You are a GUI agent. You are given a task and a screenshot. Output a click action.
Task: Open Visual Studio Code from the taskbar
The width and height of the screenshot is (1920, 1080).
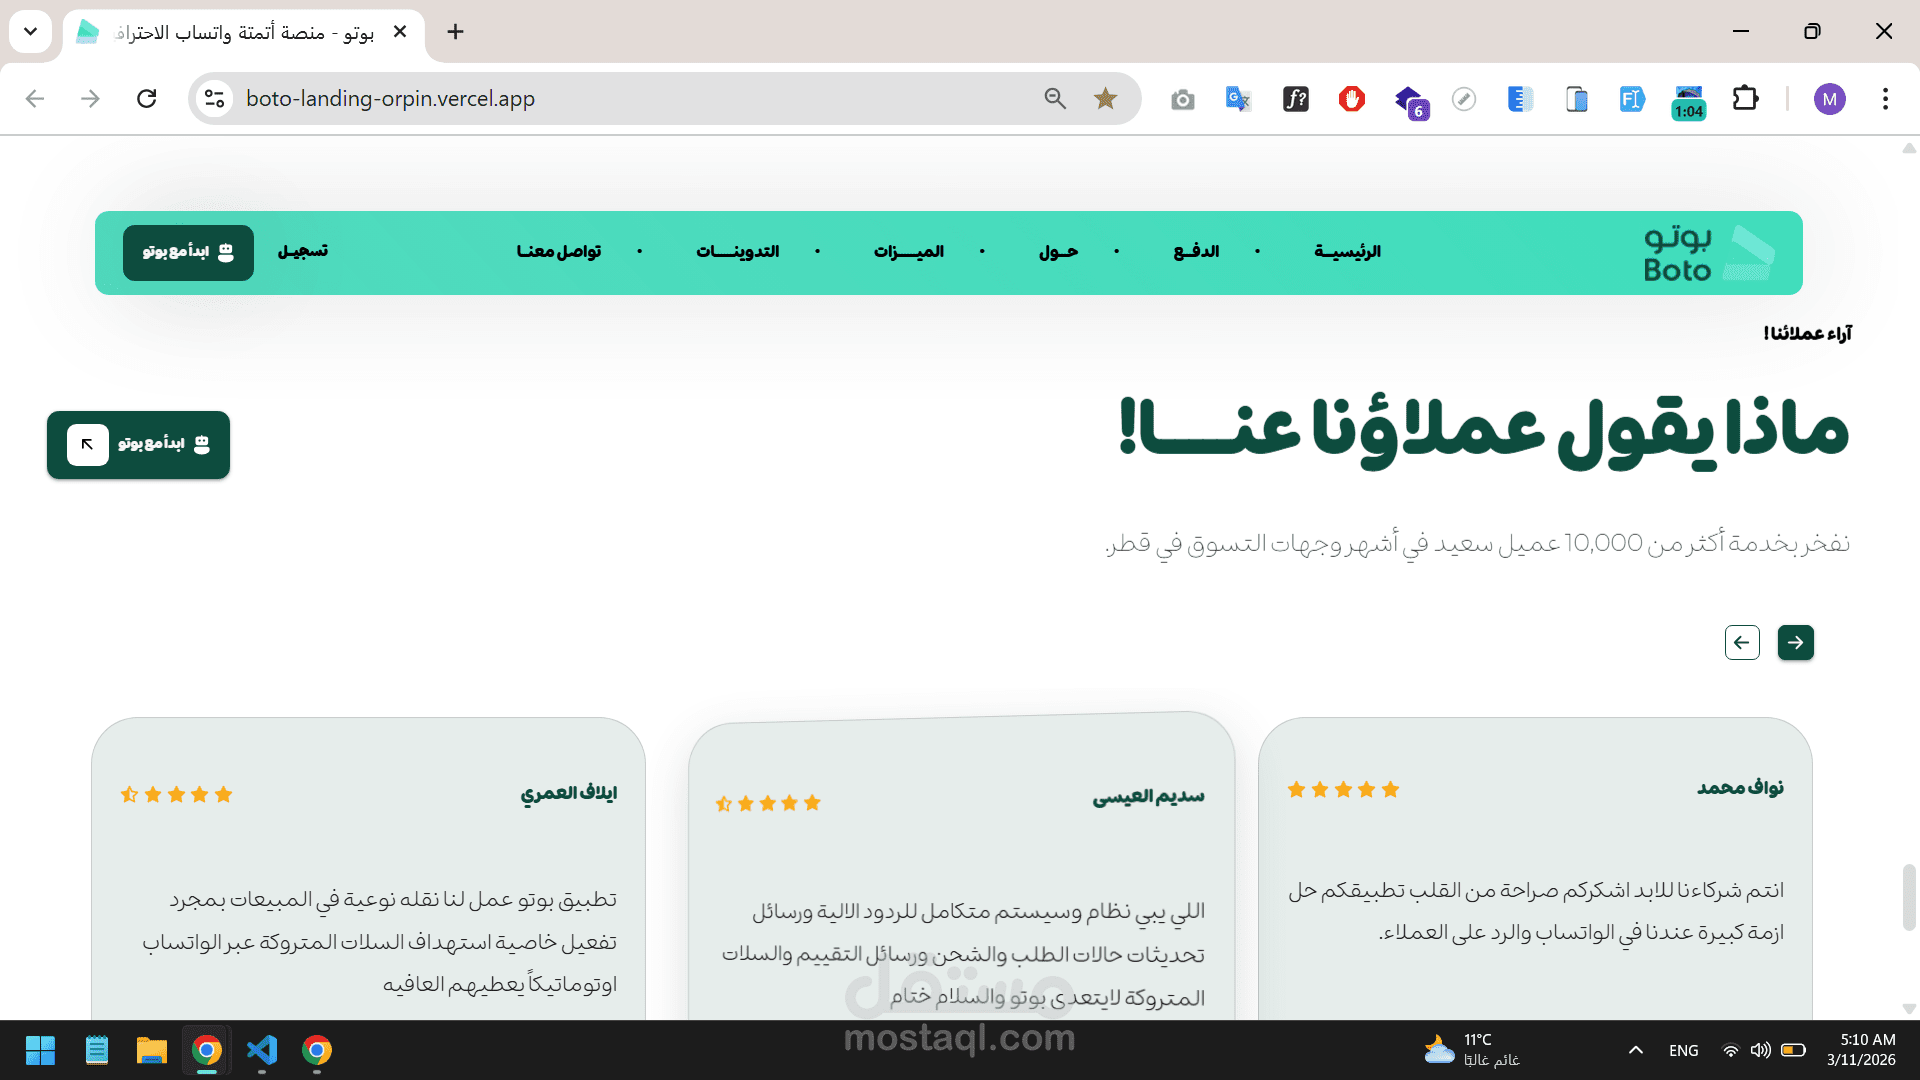pos(262,1050)
